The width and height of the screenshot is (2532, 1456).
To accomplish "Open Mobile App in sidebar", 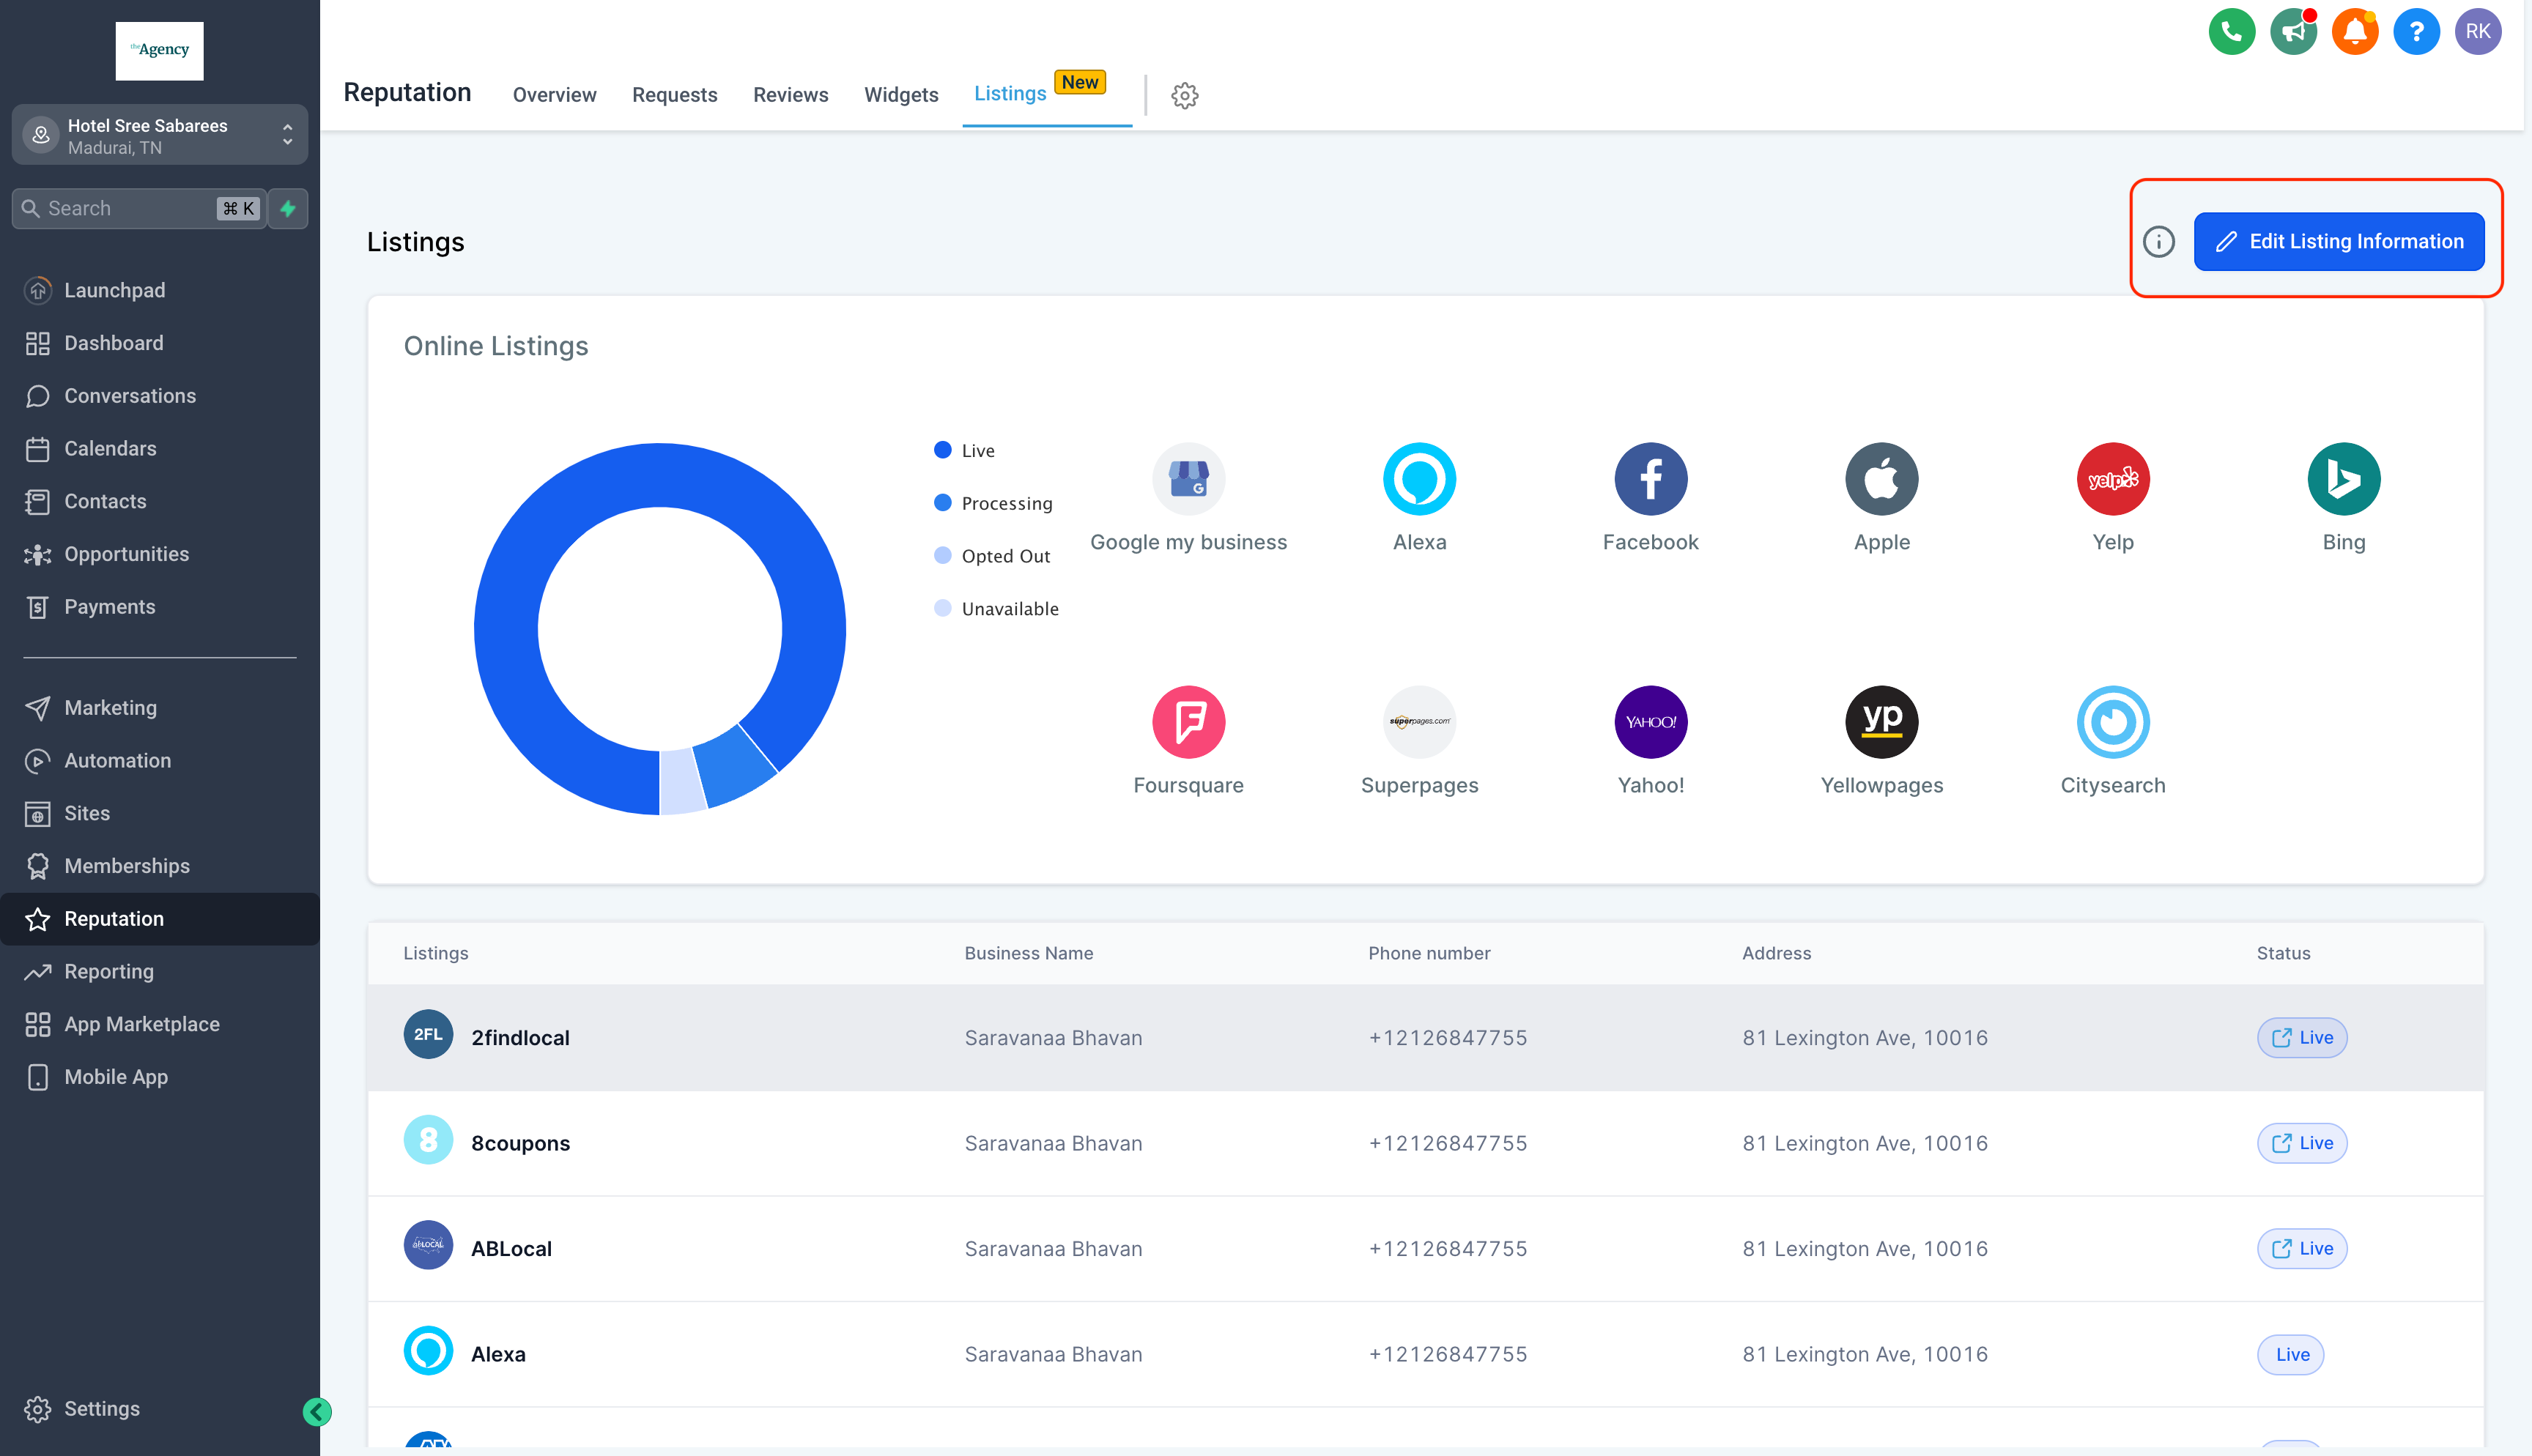I will click(x=160, y=1077).
